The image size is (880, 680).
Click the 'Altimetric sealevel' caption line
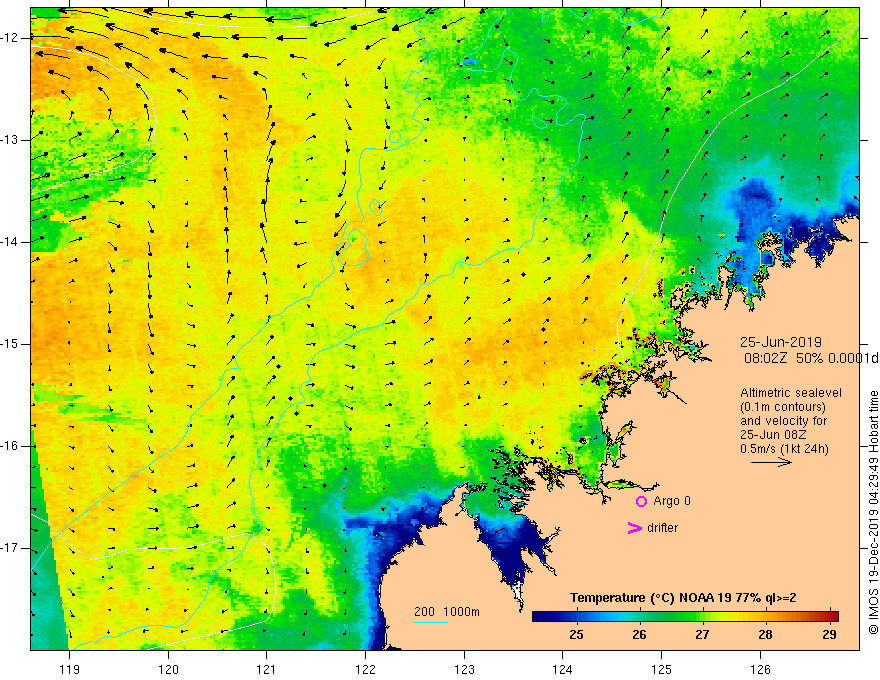click(x=791, y=393)
